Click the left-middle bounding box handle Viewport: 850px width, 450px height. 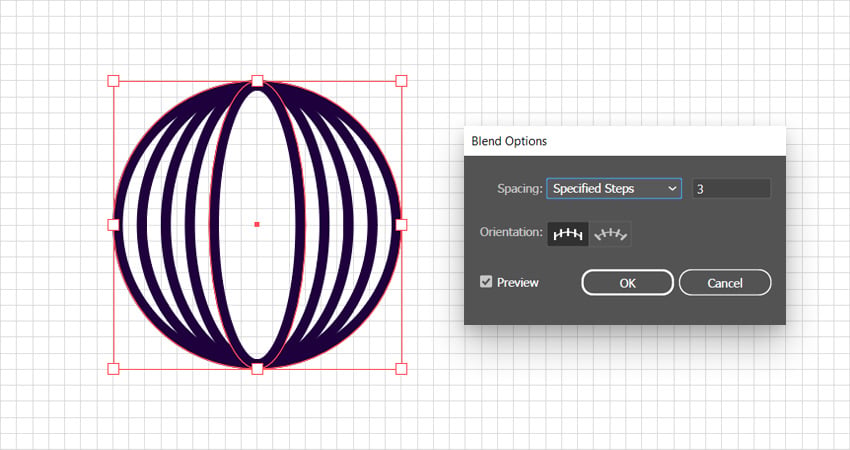pyautogui.click(x=113, y=224)
